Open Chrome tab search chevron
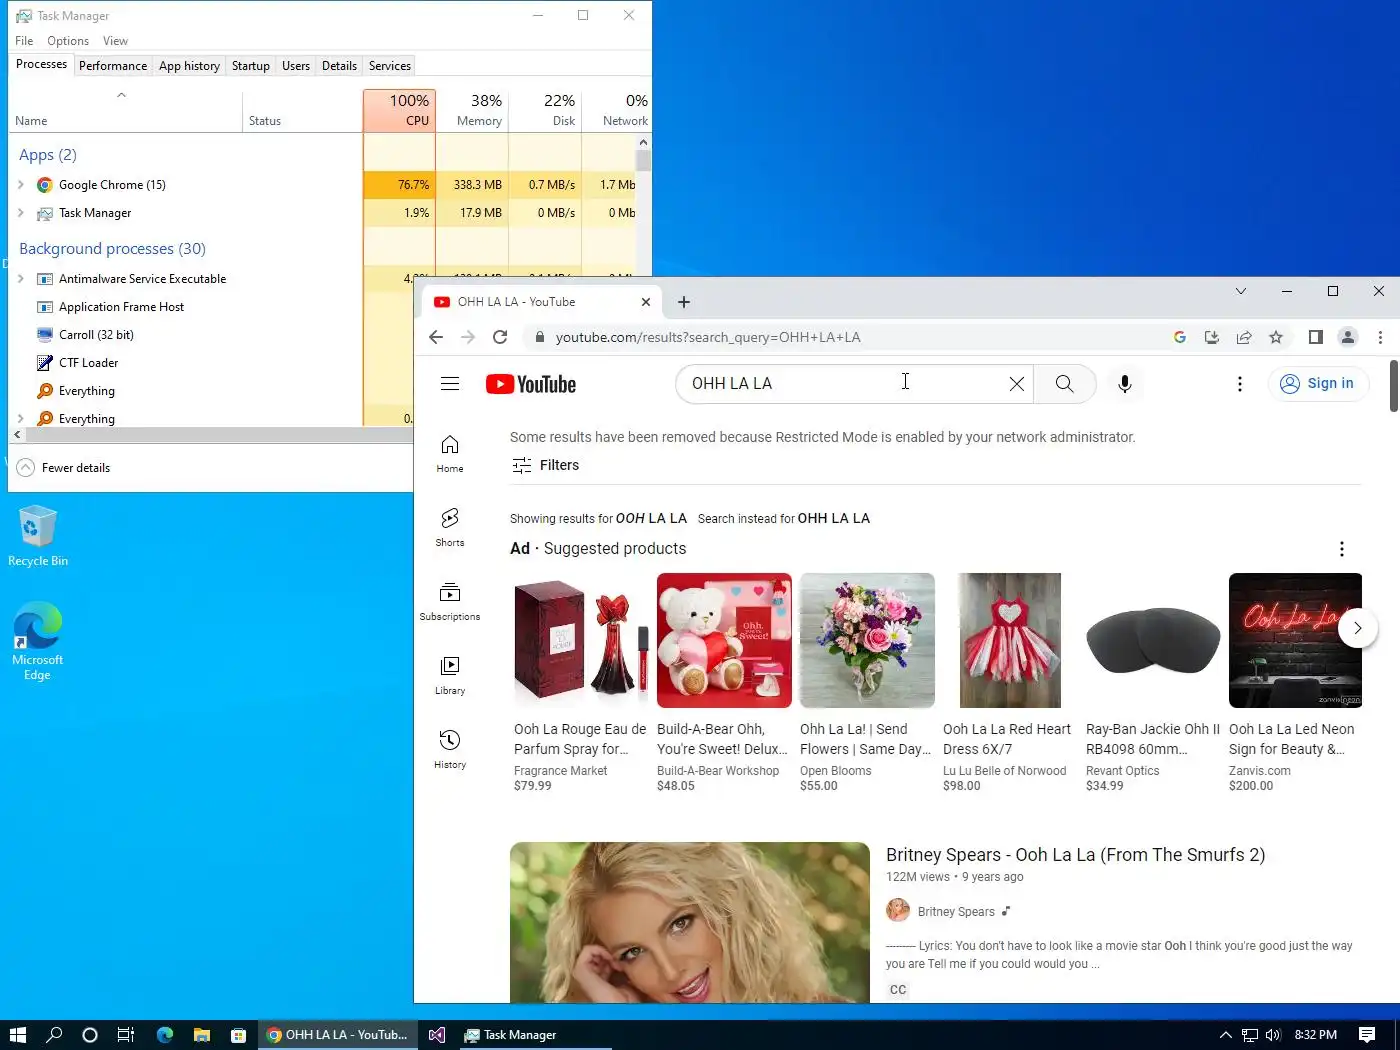 (1241, 291)
